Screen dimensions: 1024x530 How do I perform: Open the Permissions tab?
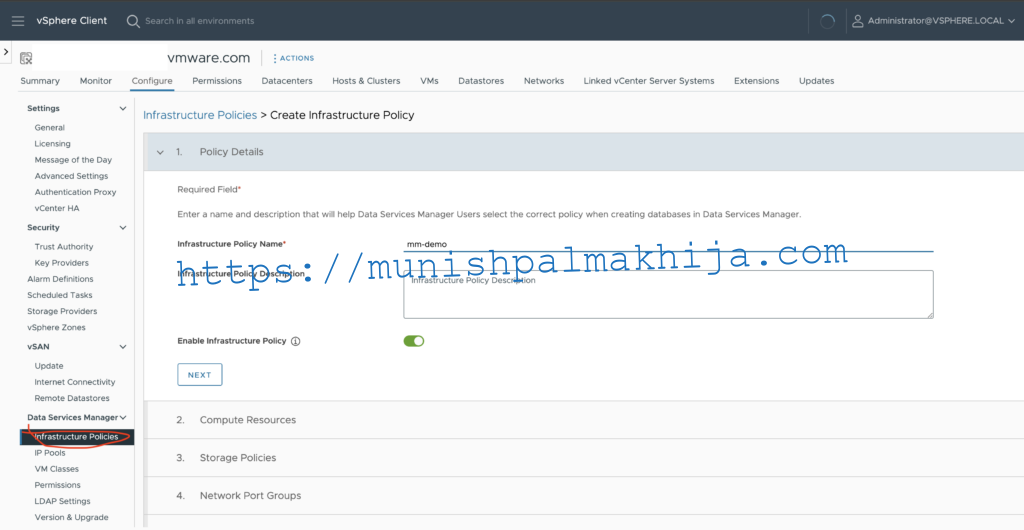coord(217,81)
